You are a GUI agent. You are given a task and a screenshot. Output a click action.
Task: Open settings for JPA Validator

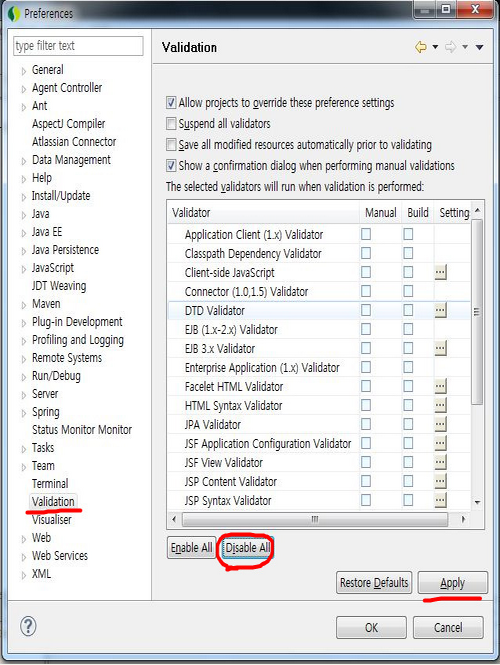440,424
